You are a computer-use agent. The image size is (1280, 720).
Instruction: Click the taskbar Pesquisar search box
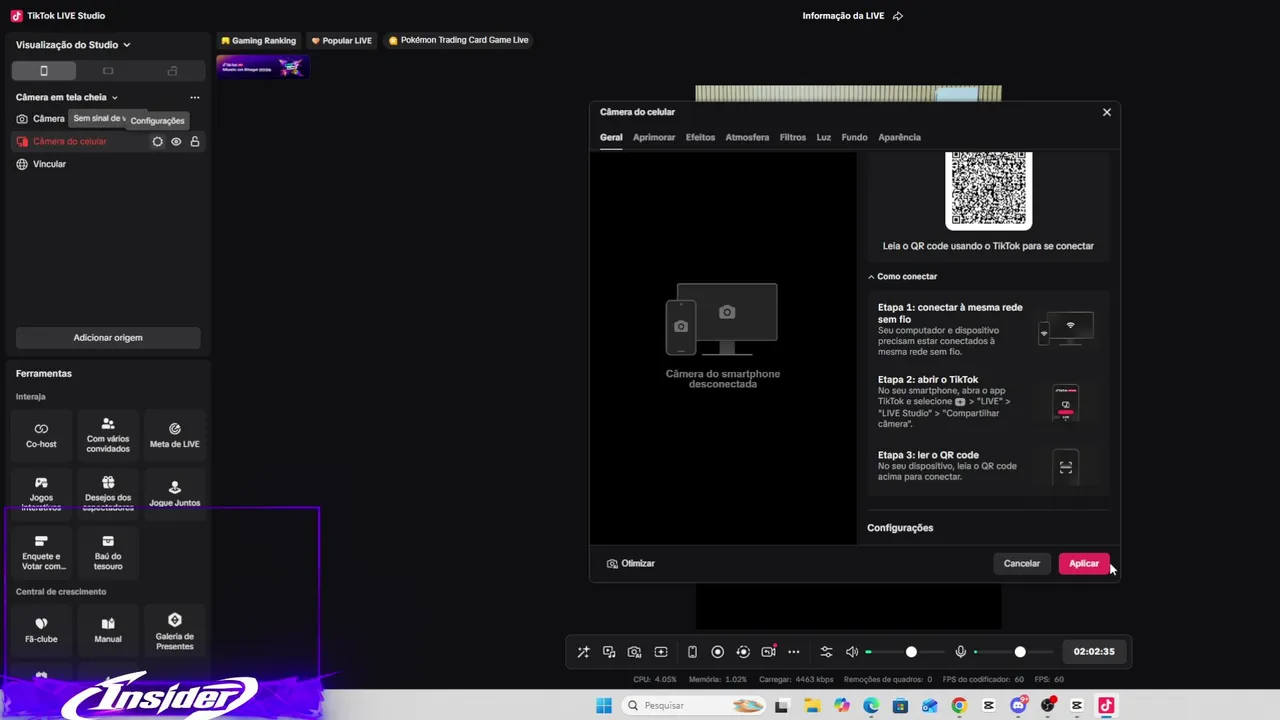(x=694, y=706)
